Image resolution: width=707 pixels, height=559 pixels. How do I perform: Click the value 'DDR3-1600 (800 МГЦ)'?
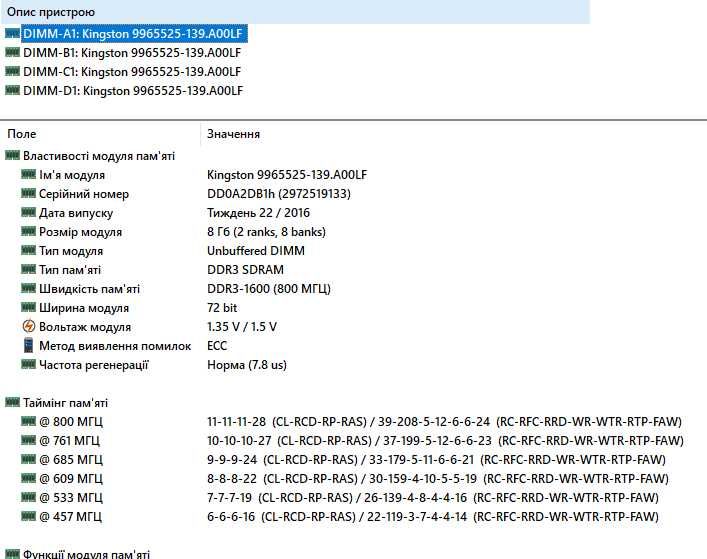[x=269, y=289]
